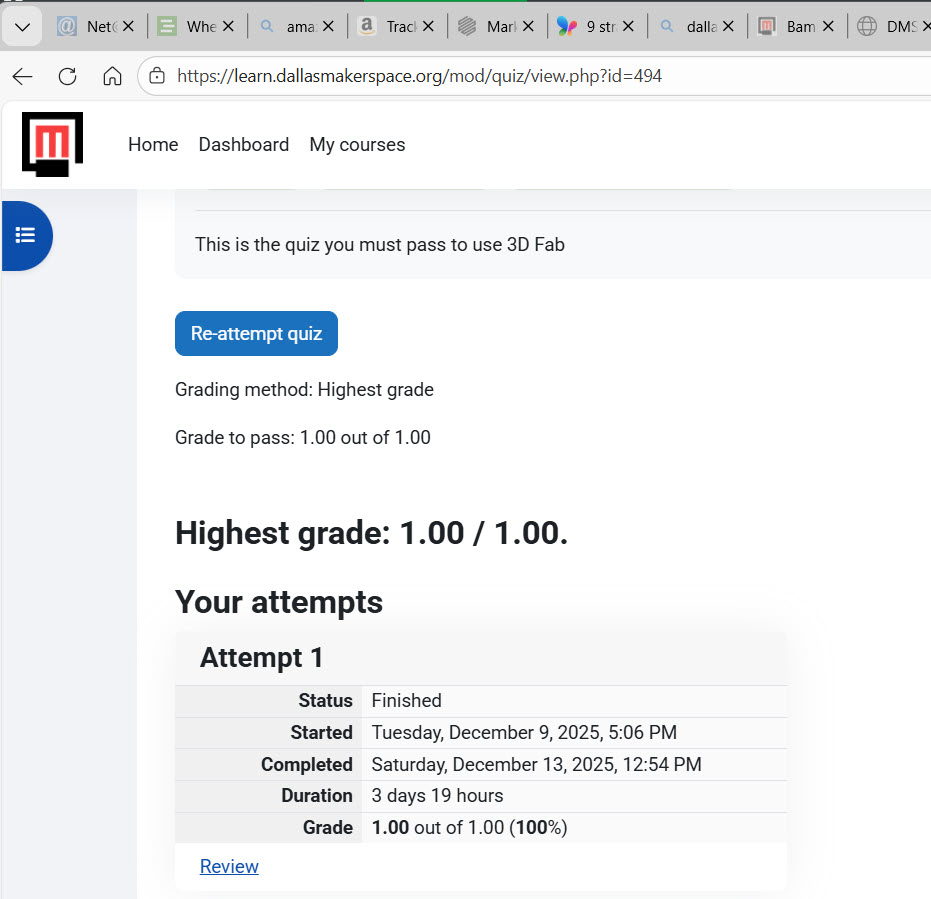This screenshot has width=931, height=899.
Task: Open the Review link for Attempt 1
Action: pyautogui.click(x=229, y=866)
